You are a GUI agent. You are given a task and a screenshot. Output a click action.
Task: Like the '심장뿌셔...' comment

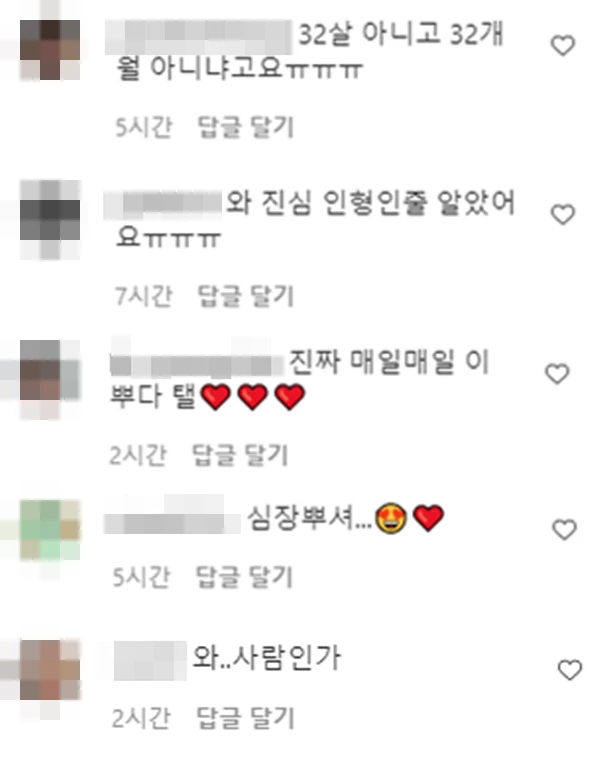click(x=564, y=530)
